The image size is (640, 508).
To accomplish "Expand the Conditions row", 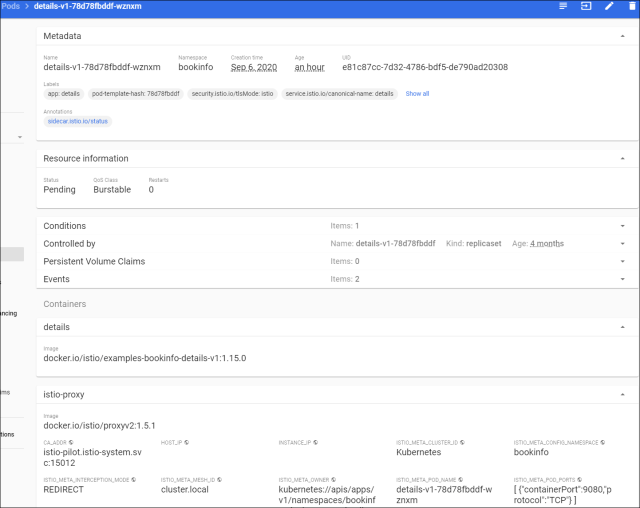I will tap(622, 226).
